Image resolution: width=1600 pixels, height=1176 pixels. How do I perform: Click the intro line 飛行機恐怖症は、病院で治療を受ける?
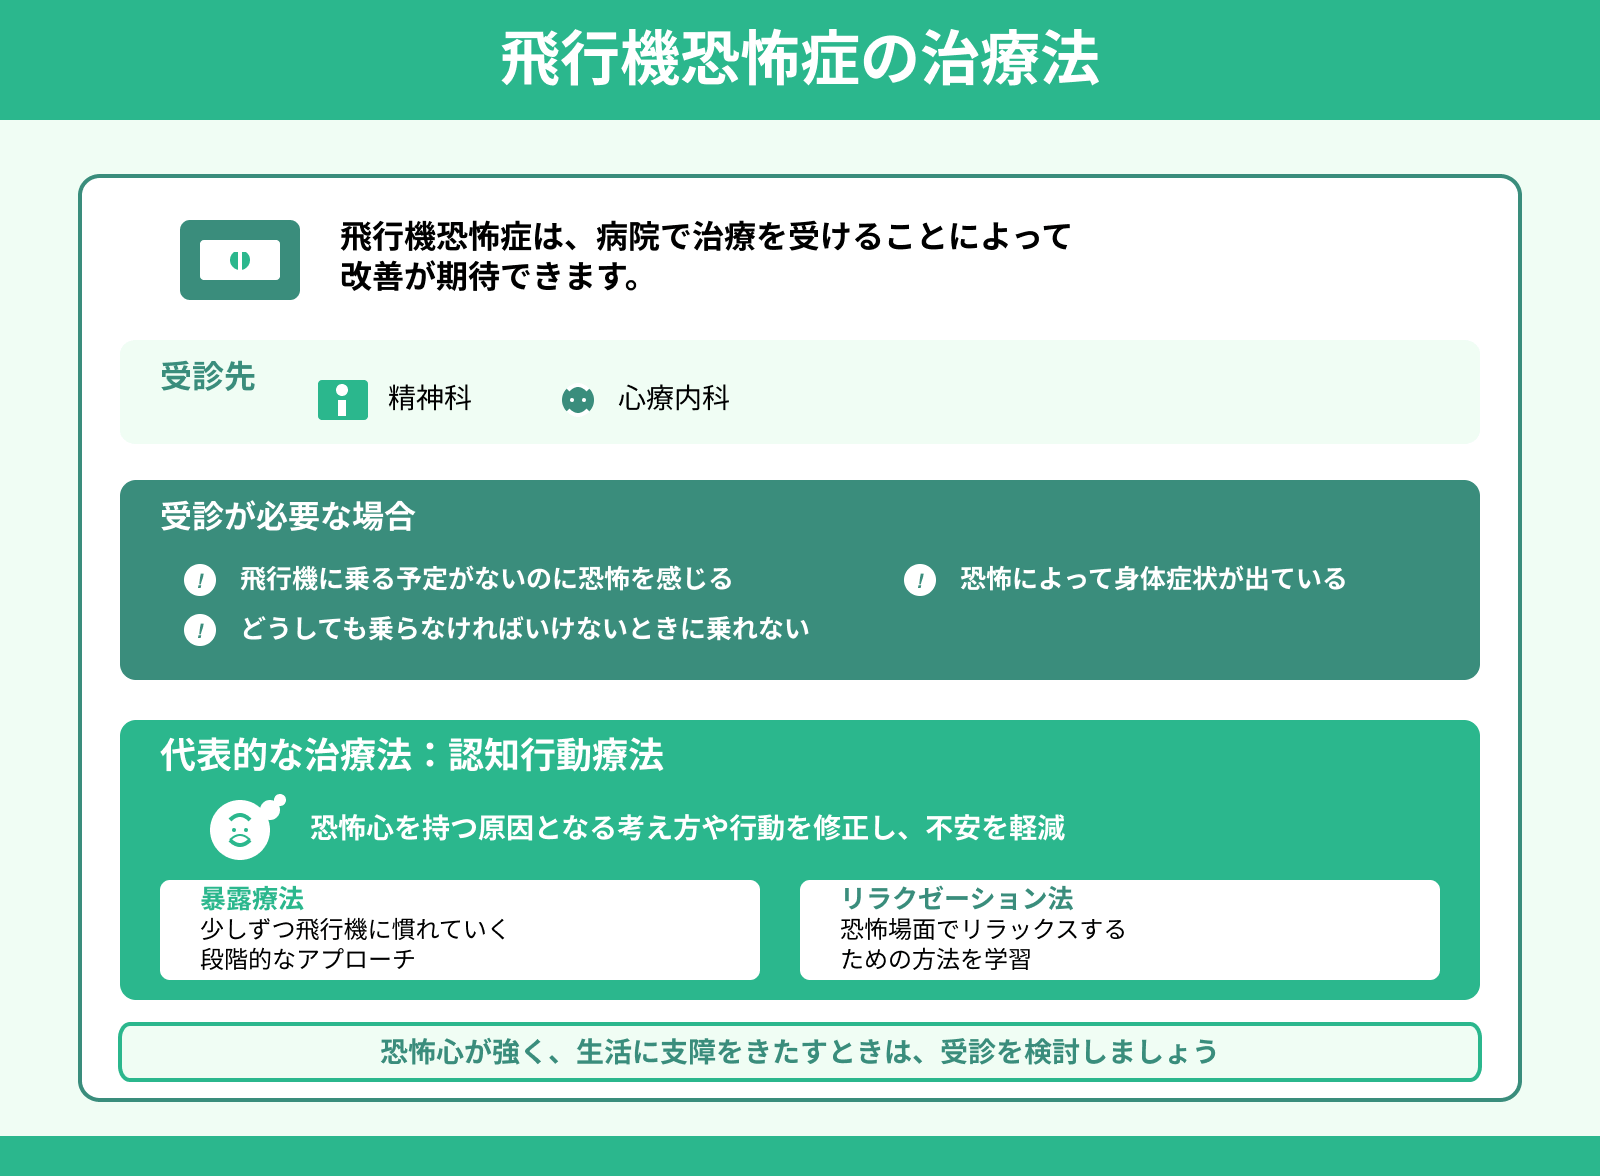pos(706,237)
